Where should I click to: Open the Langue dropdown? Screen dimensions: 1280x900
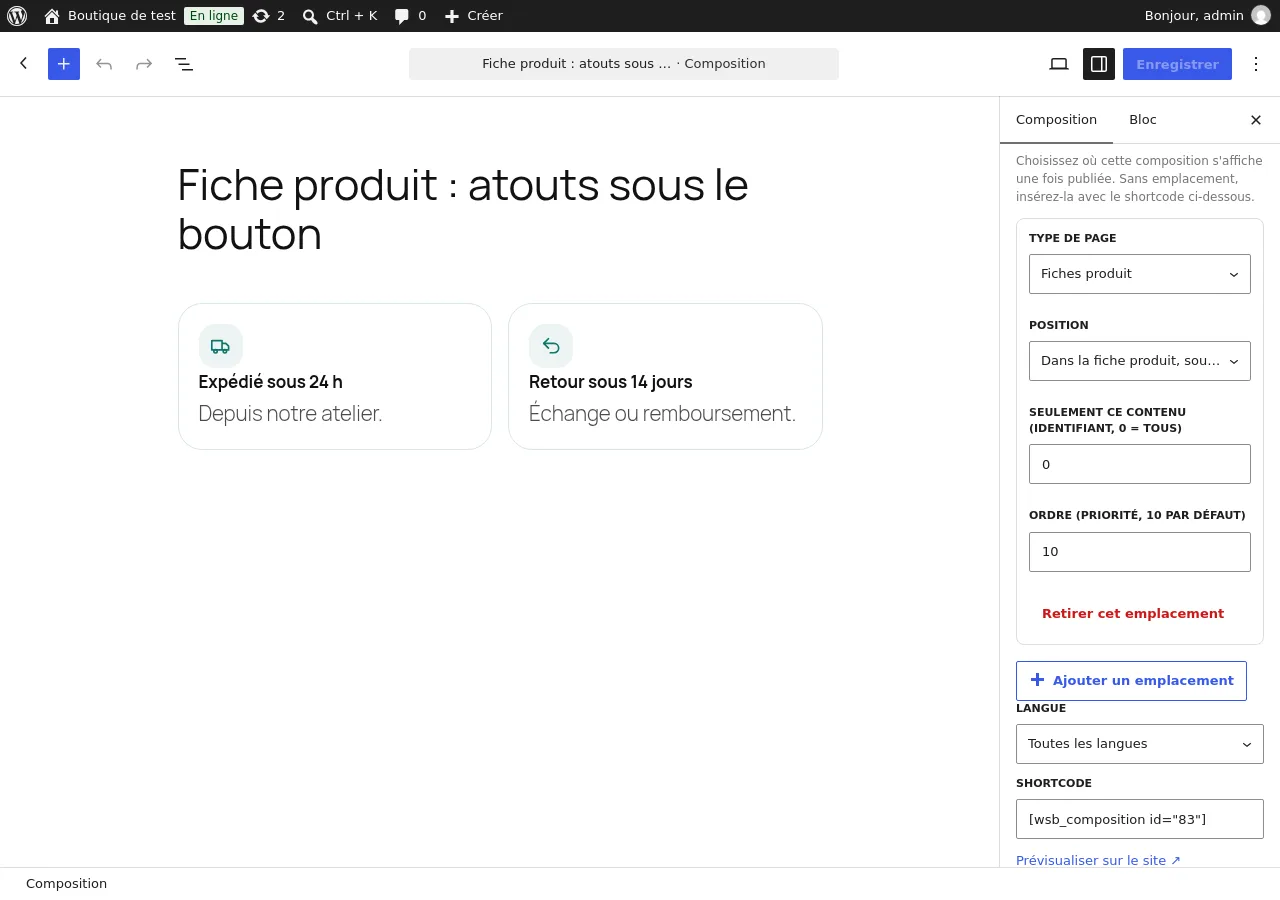pyautogui.click(x=1140, y=744)
